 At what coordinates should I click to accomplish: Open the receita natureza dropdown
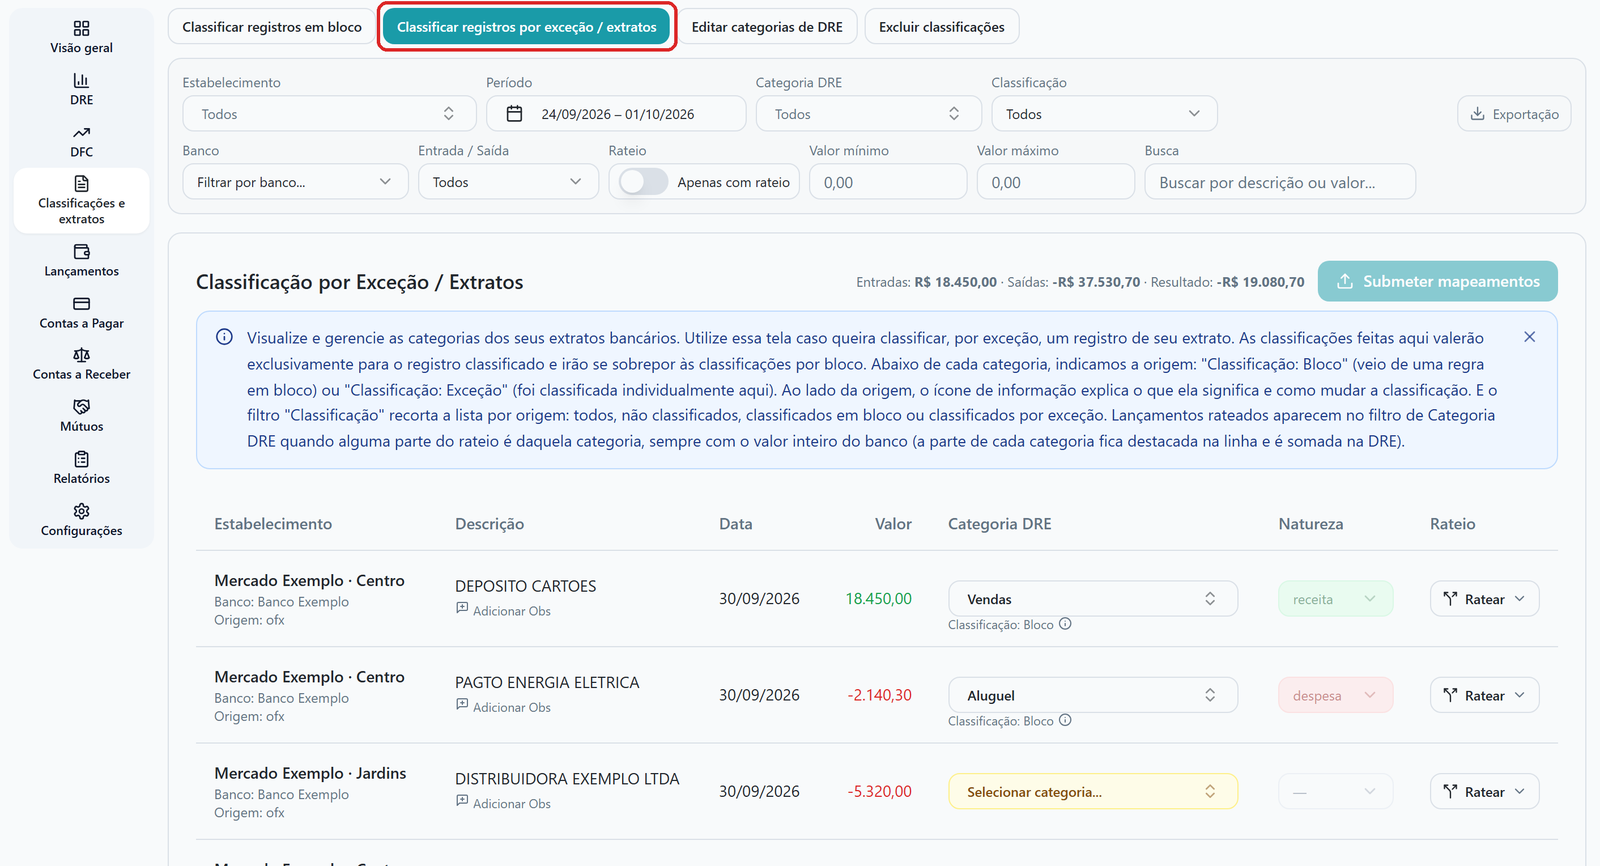[1335, 599]
